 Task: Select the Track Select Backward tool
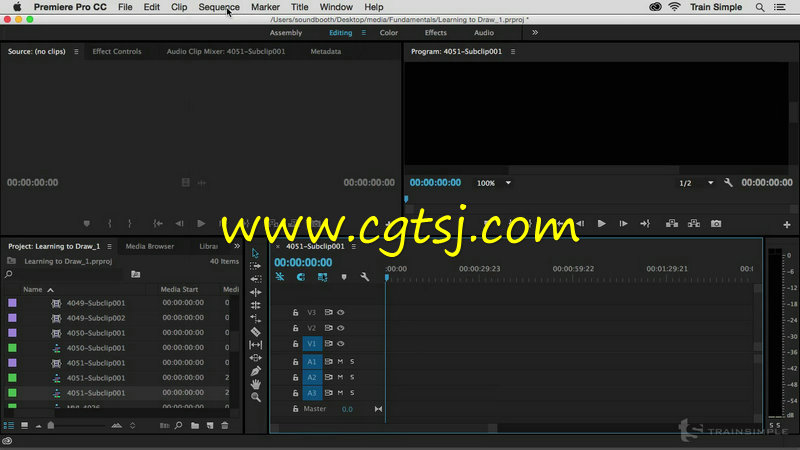tap(256, 279)
